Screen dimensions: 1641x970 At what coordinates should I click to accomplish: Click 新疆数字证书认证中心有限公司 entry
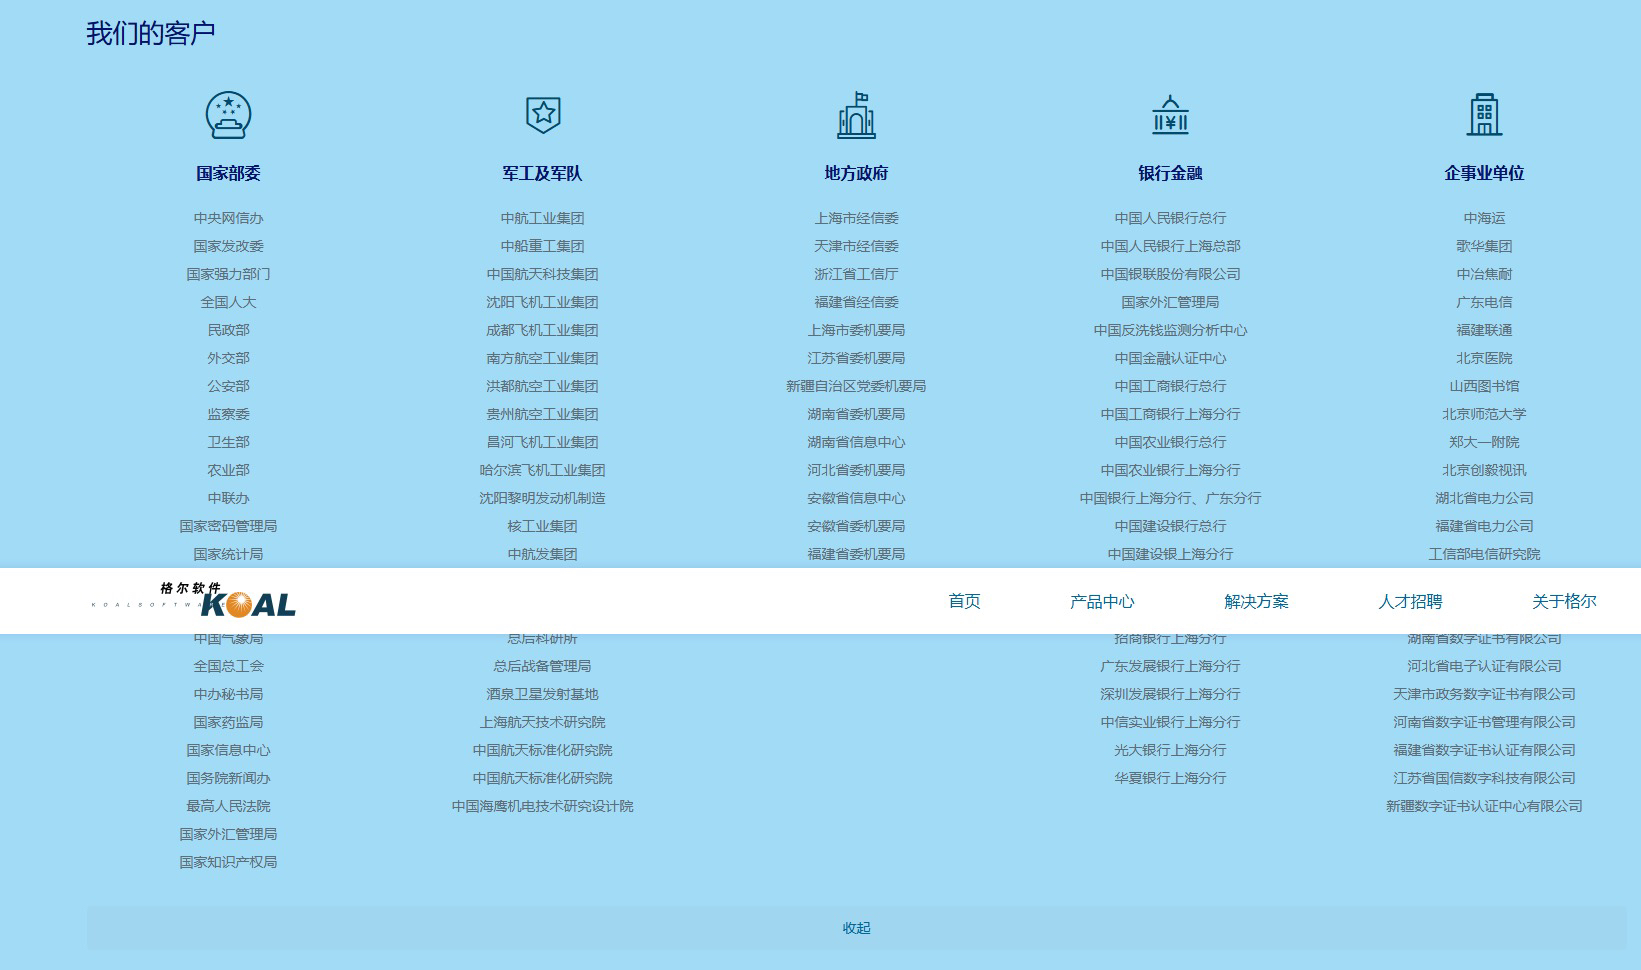click(1484, 806)
